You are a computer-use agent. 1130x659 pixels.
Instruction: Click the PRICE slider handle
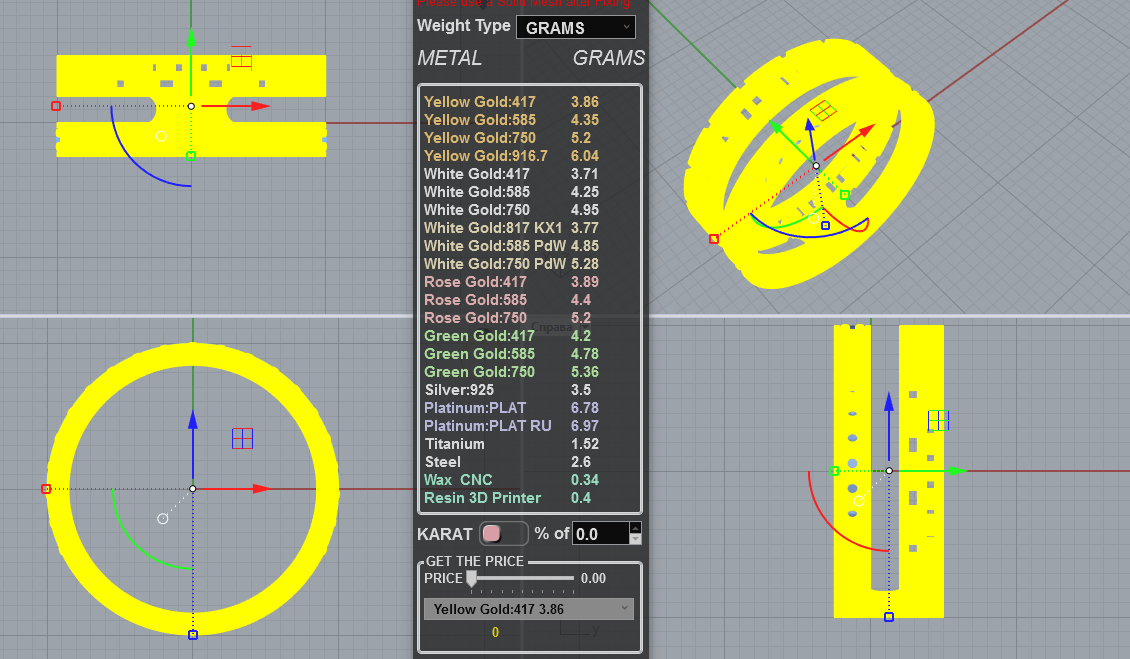[471, 578]
